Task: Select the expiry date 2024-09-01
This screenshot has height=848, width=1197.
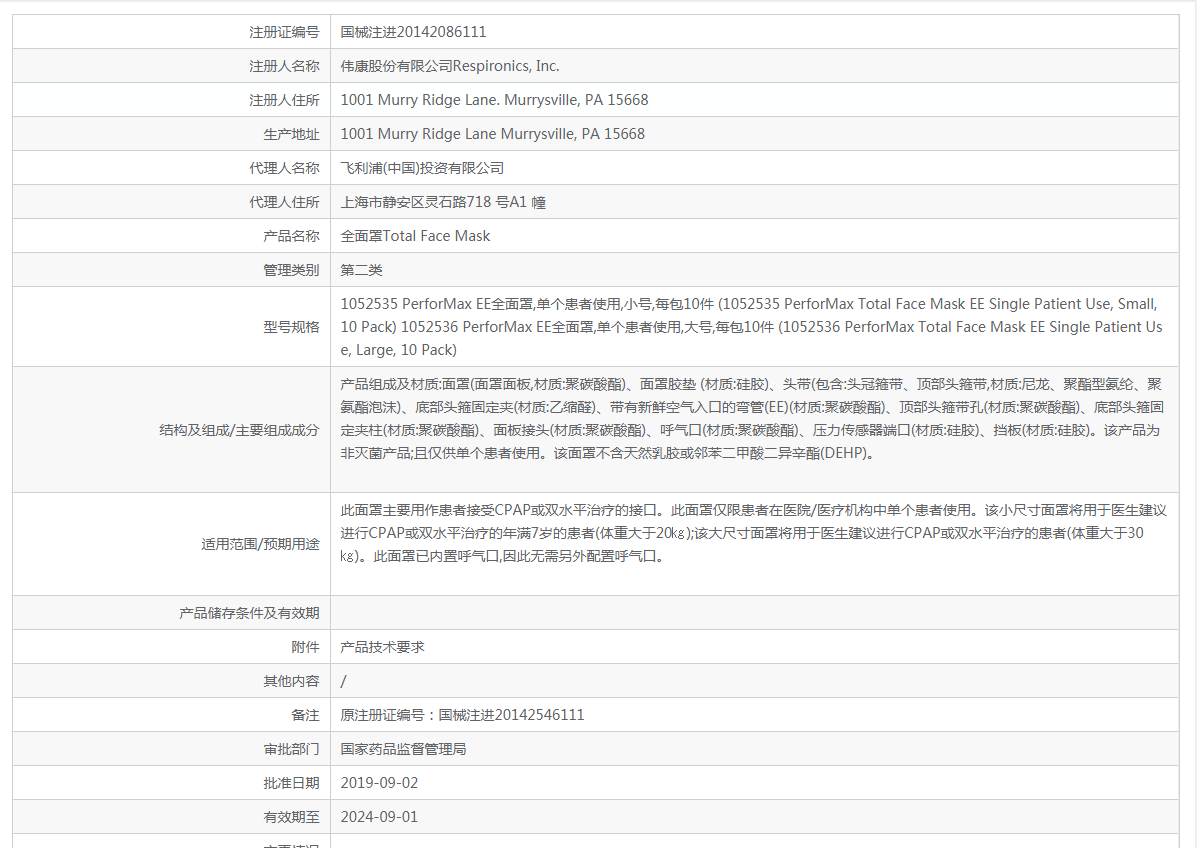Action: [x=379, y=817]
